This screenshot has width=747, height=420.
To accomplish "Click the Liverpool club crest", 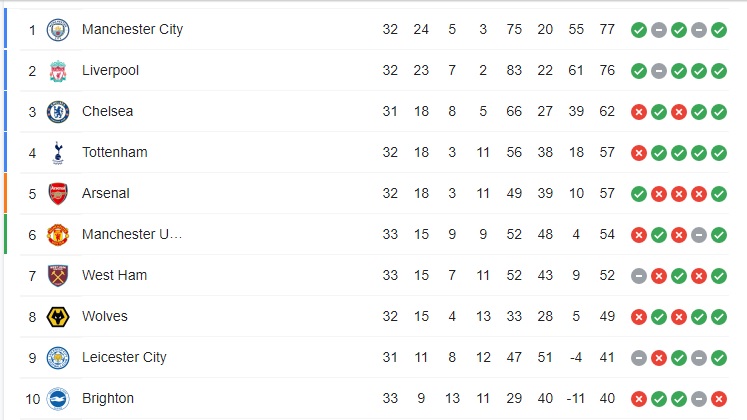I will [58, 70].
